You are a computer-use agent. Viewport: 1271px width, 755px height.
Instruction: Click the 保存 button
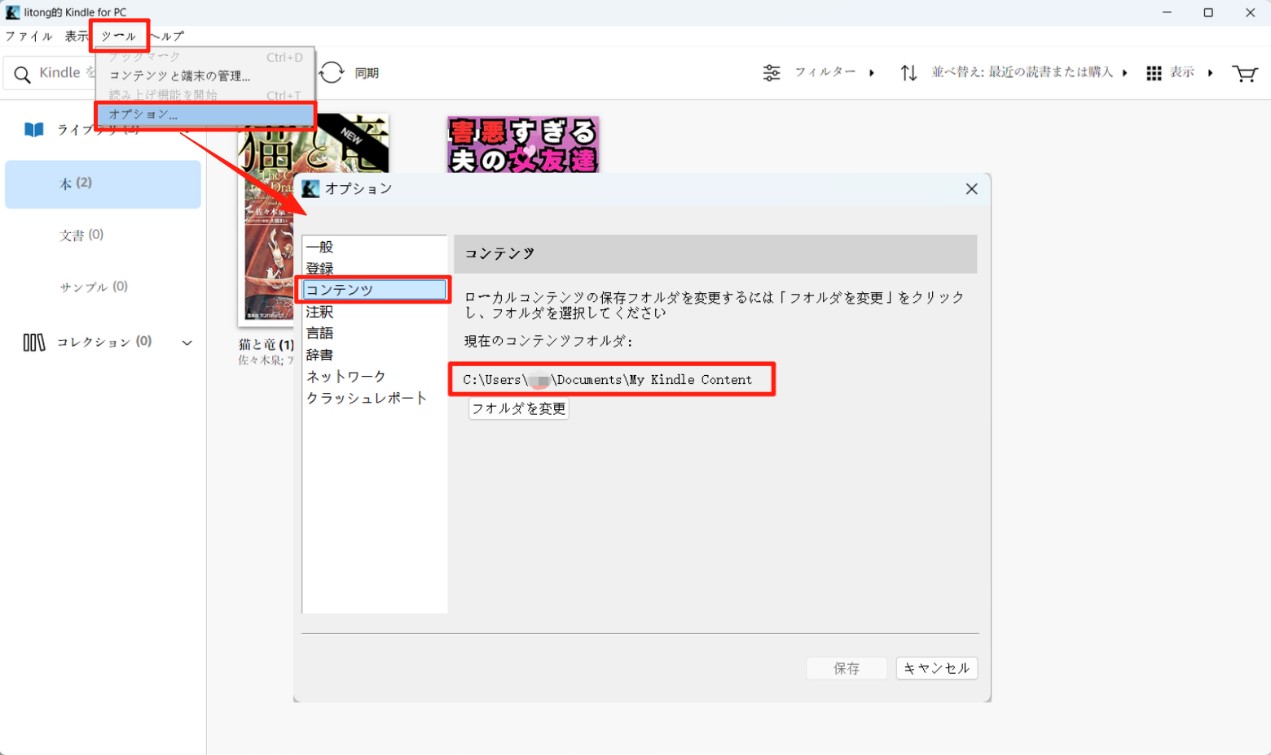click(x=847, y=668)
